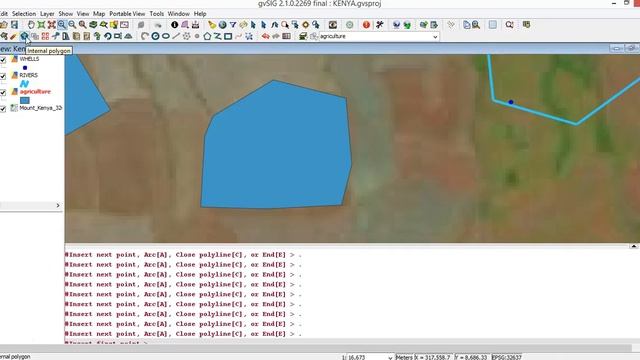Select the red agriculture layer name
The width and height of the screenshot is (640, 360).
(35, 92)
